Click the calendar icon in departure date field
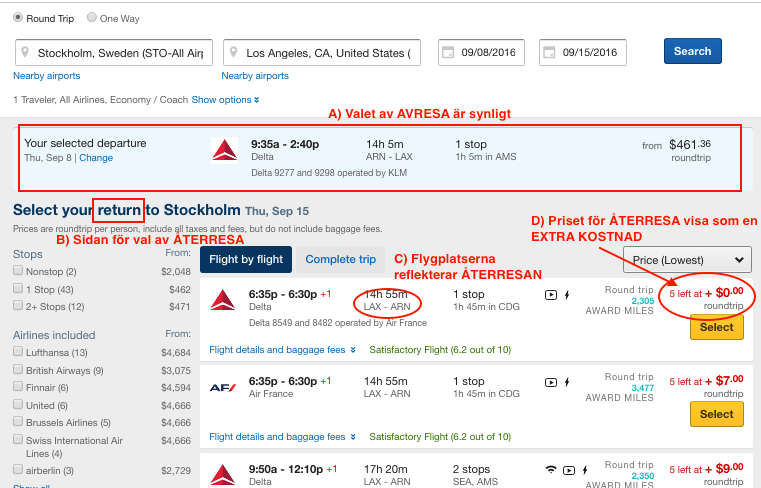 click(447, 52)
